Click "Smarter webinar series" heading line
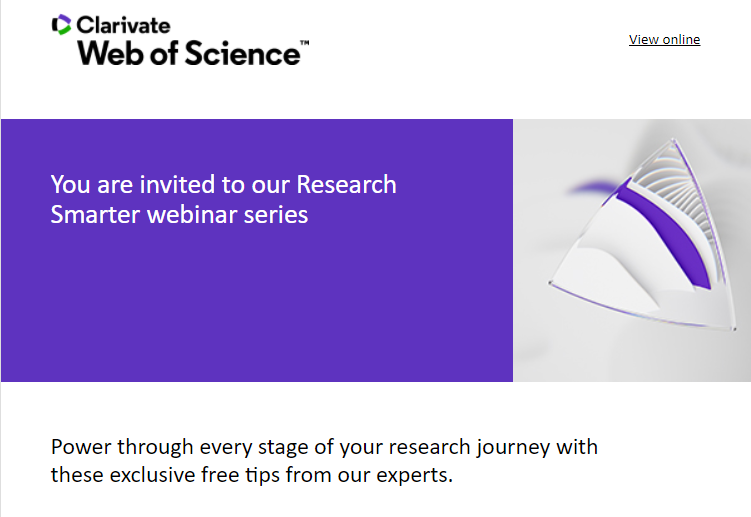The height and width of the screenshot is (517, 751). [179, 214]
